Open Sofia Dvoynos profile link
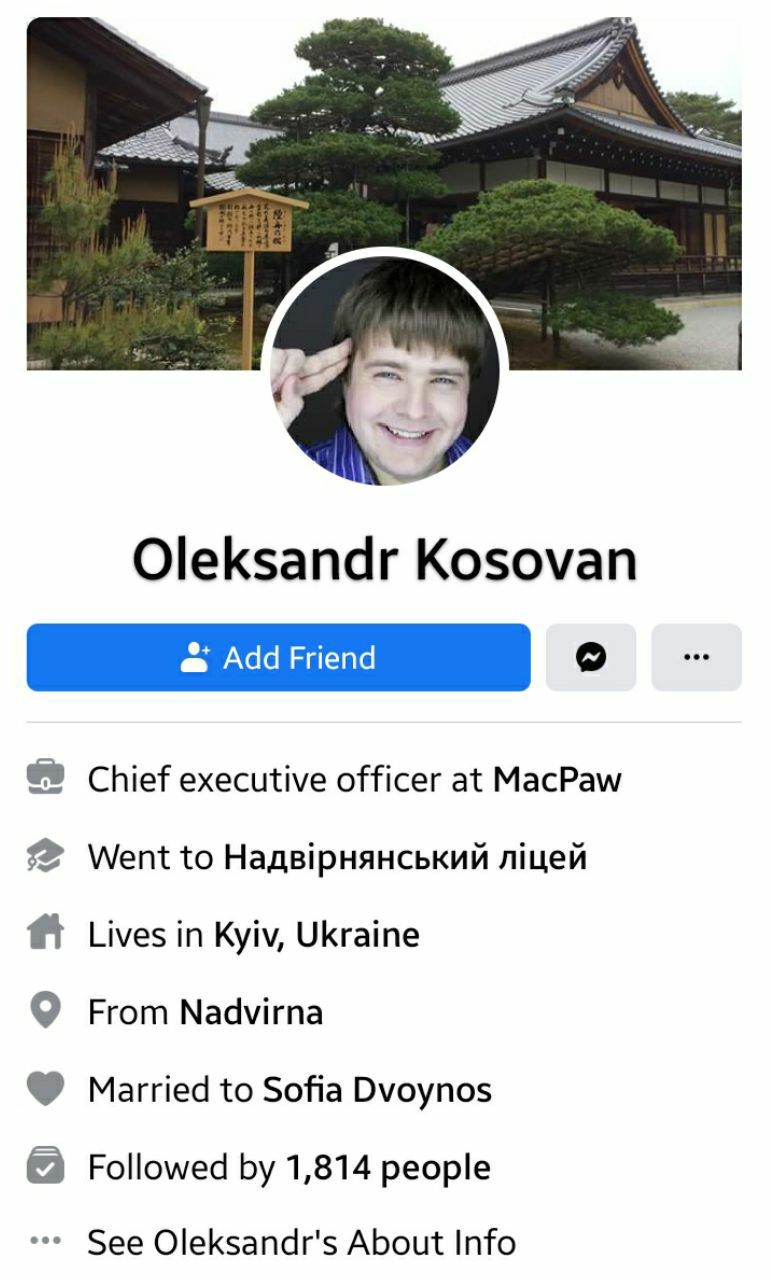The height and width of the screenshot is (1279, 772). pos(377,1090)
